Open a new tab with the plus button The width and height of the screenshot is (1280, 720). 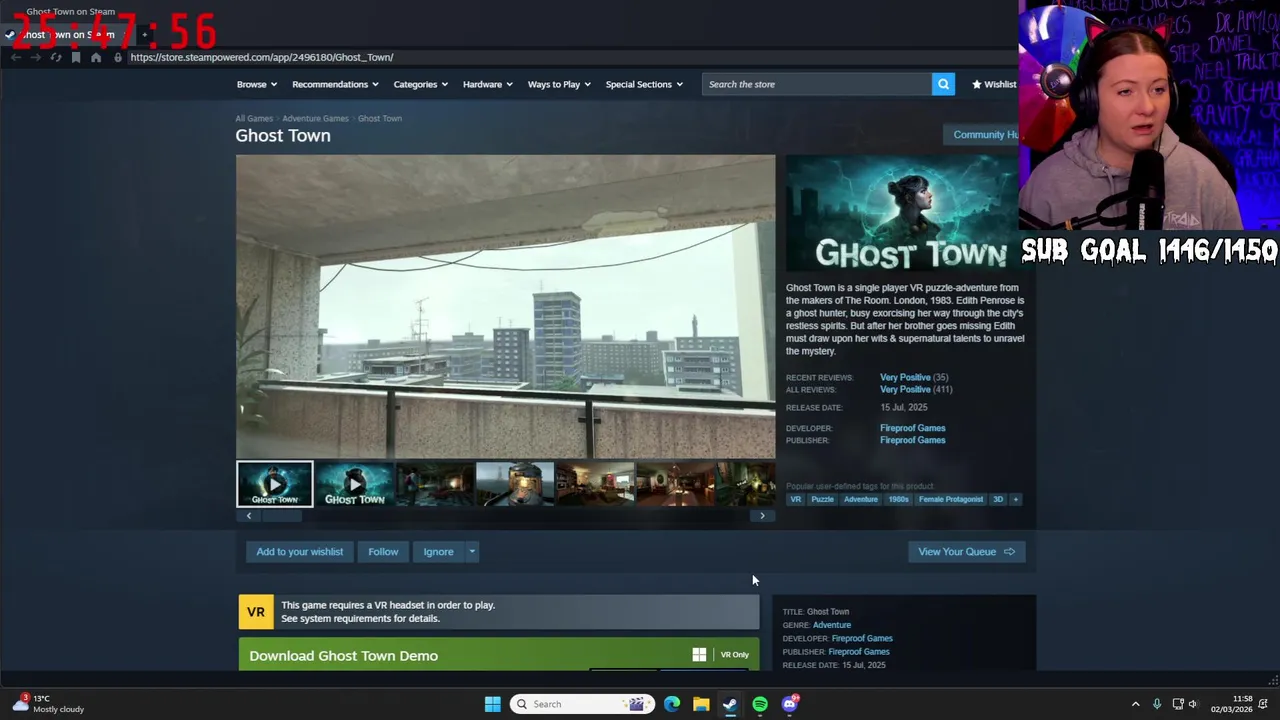[144, 35]
